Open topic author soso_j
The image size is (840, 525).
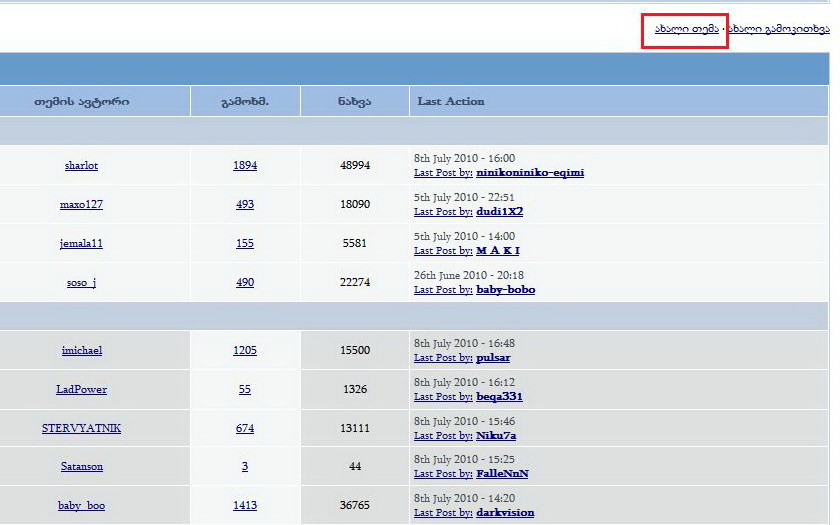point(81,283)
